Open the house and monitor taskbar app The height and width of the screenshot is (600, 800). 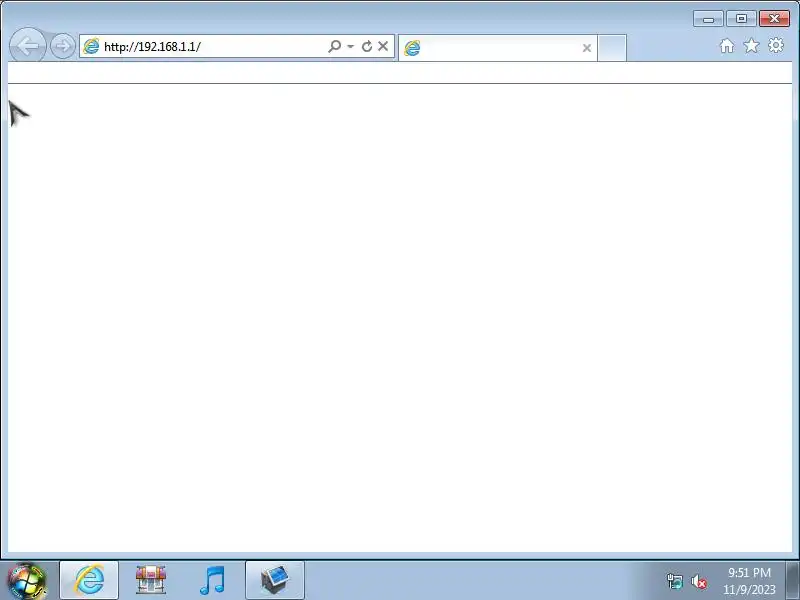click(x=275, y=580)
